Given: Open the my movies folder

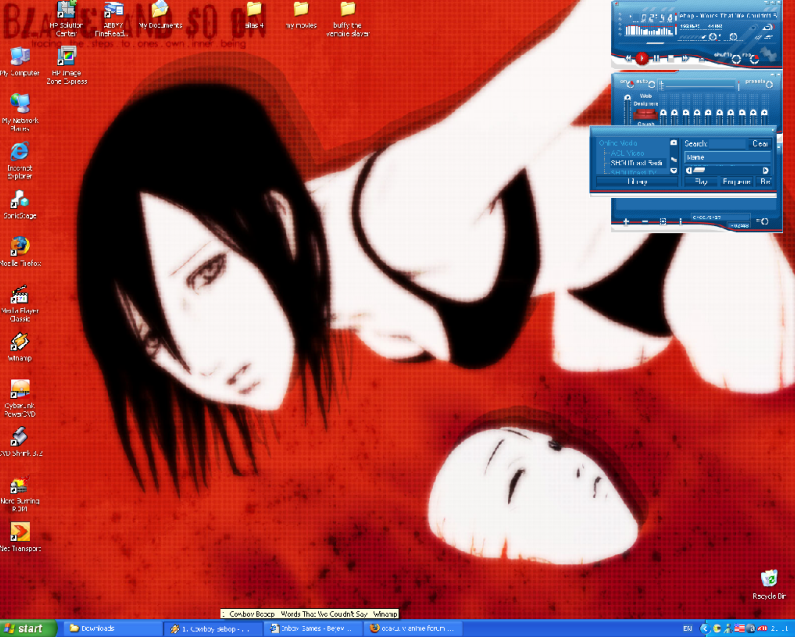Looking at the screenshot, I should pyautogui.click(x=301, y=15).
